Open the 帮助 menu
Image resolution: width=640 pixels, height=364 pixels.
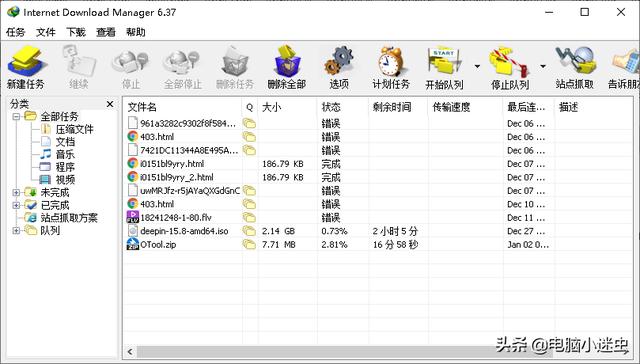136,32
